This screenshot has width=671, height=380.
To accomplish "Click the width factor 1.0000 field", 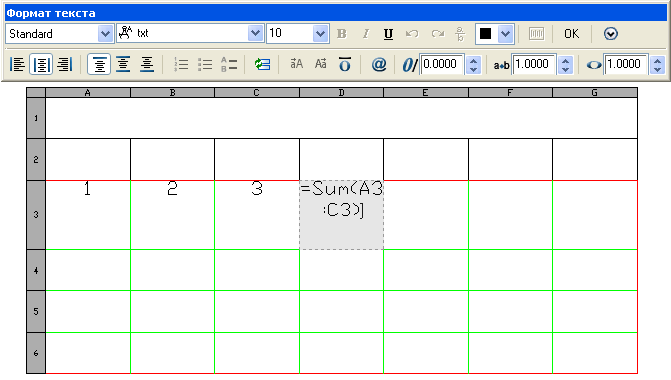I will click(626, 65).
